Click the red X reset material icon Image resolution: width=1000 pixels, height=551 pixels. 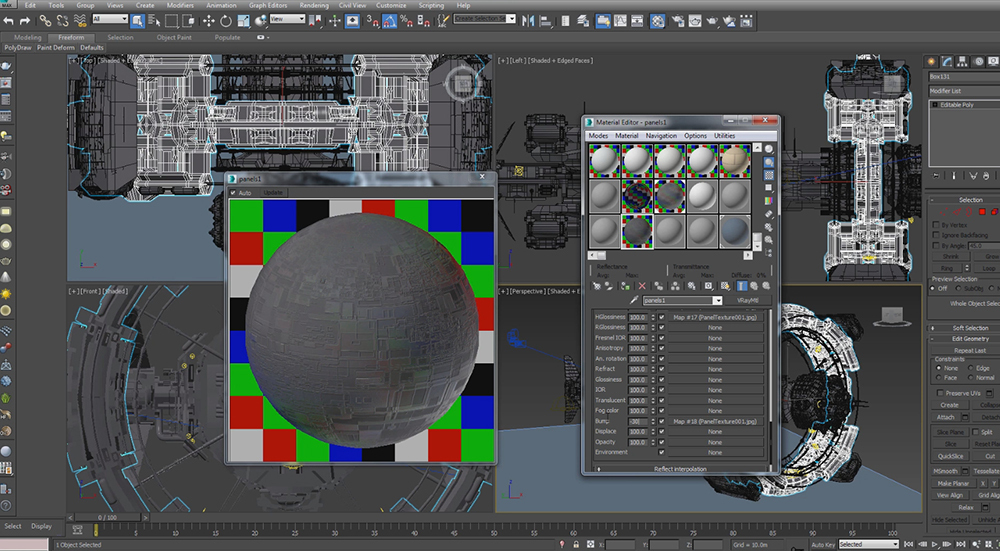[642, 286]
